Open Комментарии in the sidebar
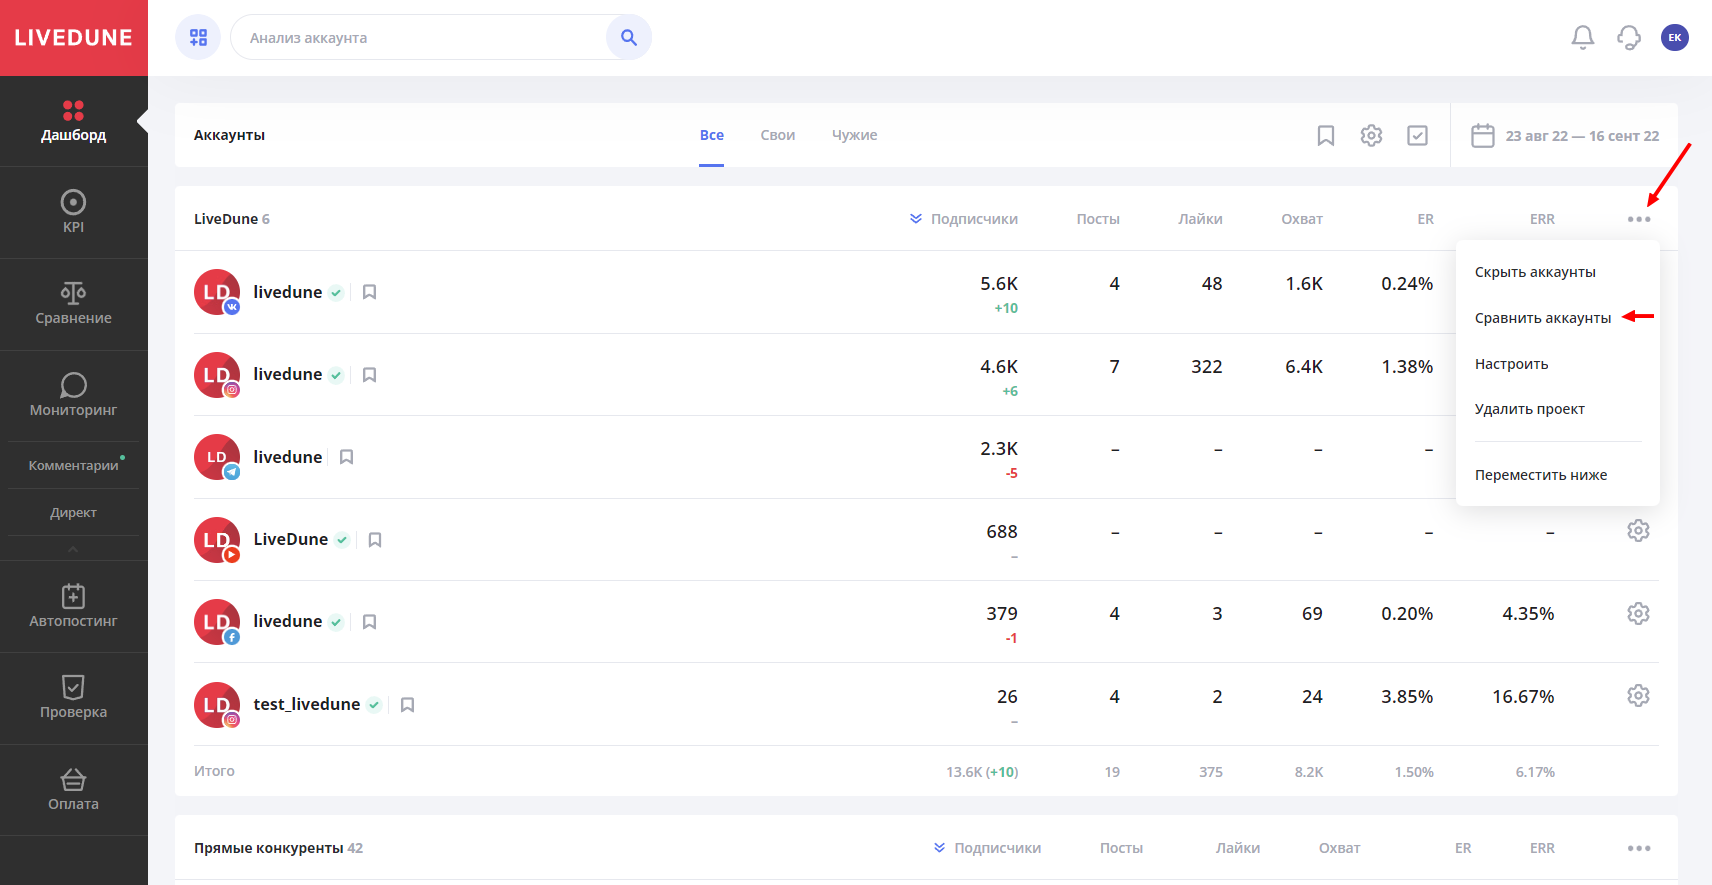The width and height of the screenshot is (1712, 885). tap(74, 466)
